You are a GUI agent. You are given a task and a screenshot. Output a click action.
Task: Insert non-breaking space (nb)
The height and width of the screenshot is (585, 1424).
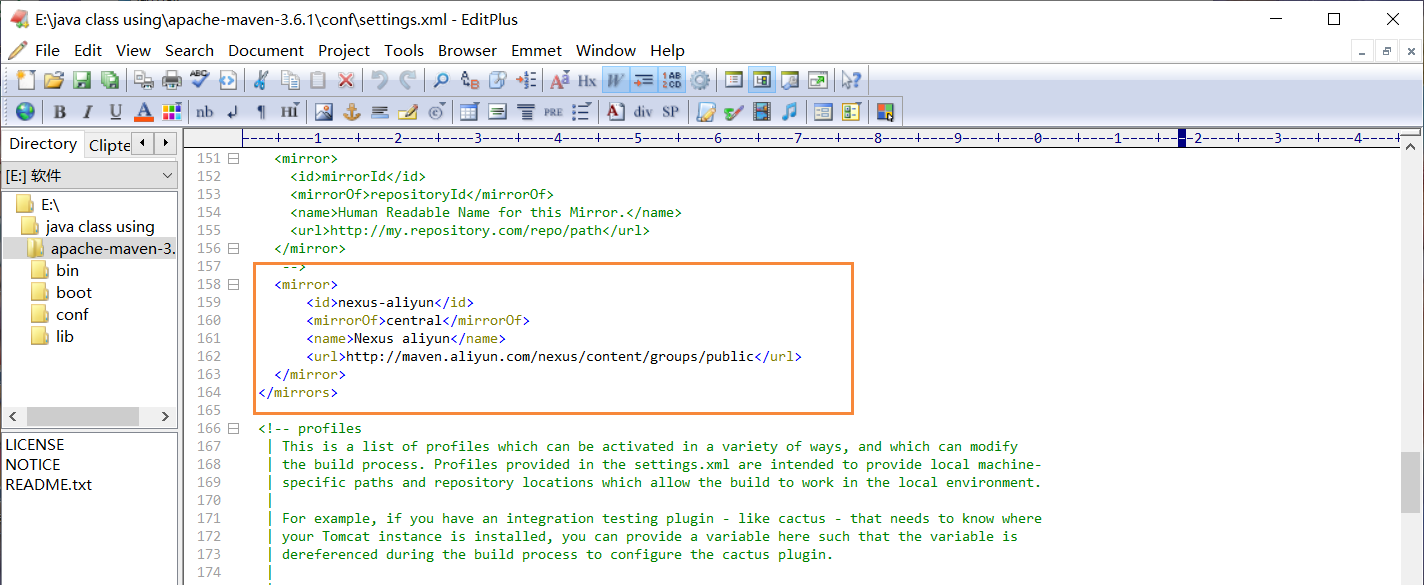click(205, 111)
